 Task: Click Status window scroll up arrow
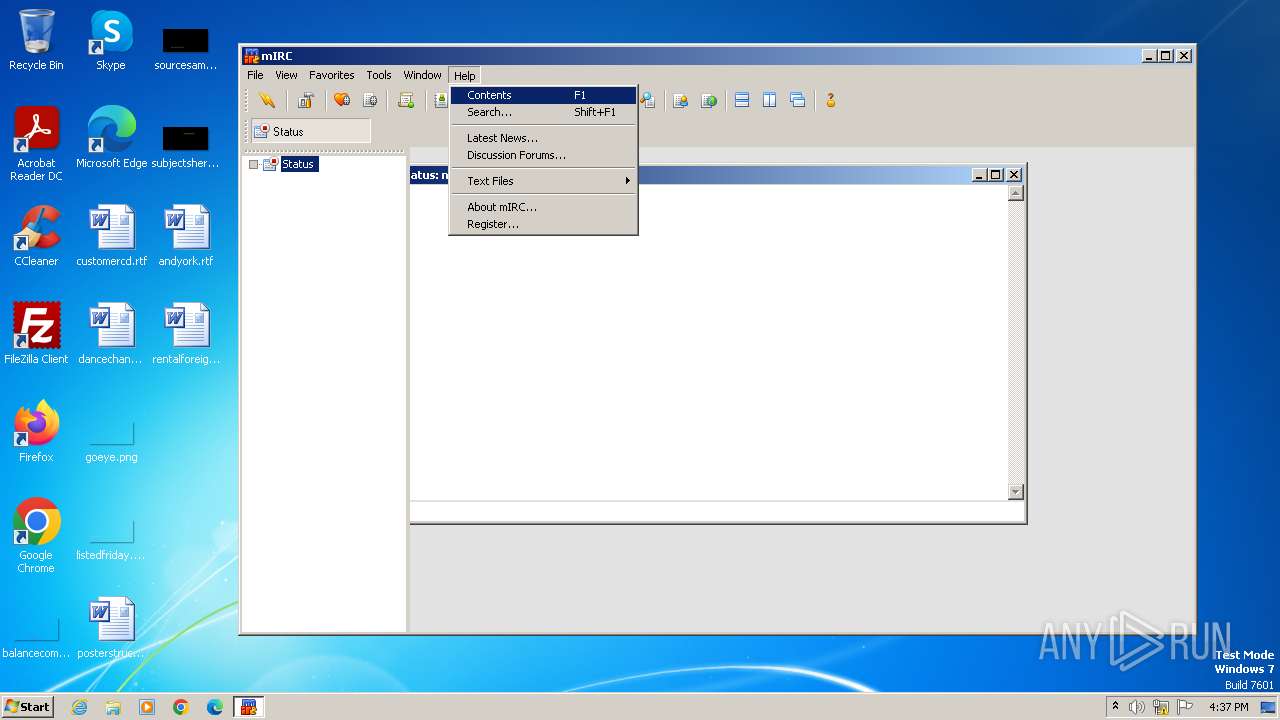1016,193
